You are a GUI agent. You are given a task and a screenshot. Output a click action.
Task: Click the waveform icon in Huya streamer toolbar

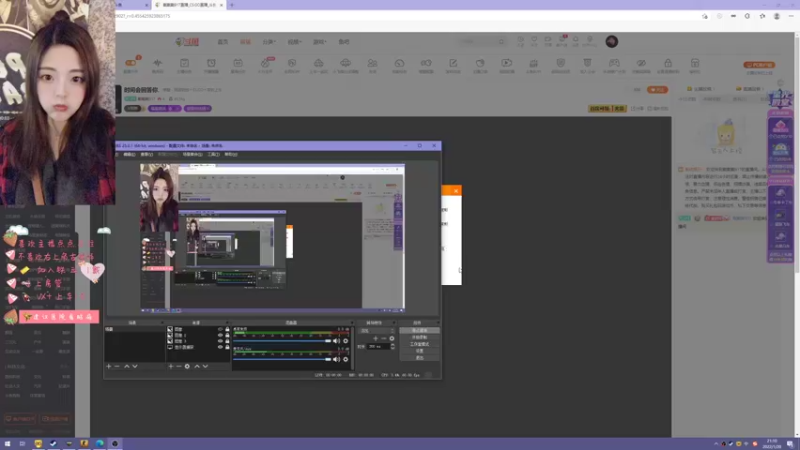coord(157,65)
